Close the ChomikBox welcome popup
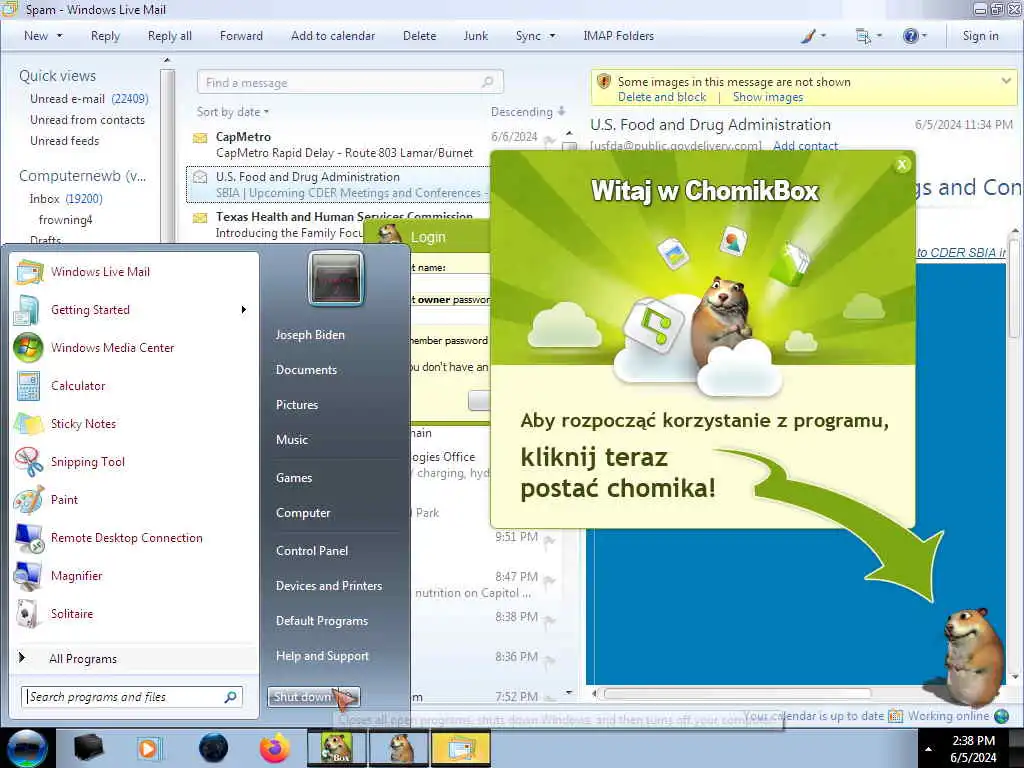 [902, 165]
